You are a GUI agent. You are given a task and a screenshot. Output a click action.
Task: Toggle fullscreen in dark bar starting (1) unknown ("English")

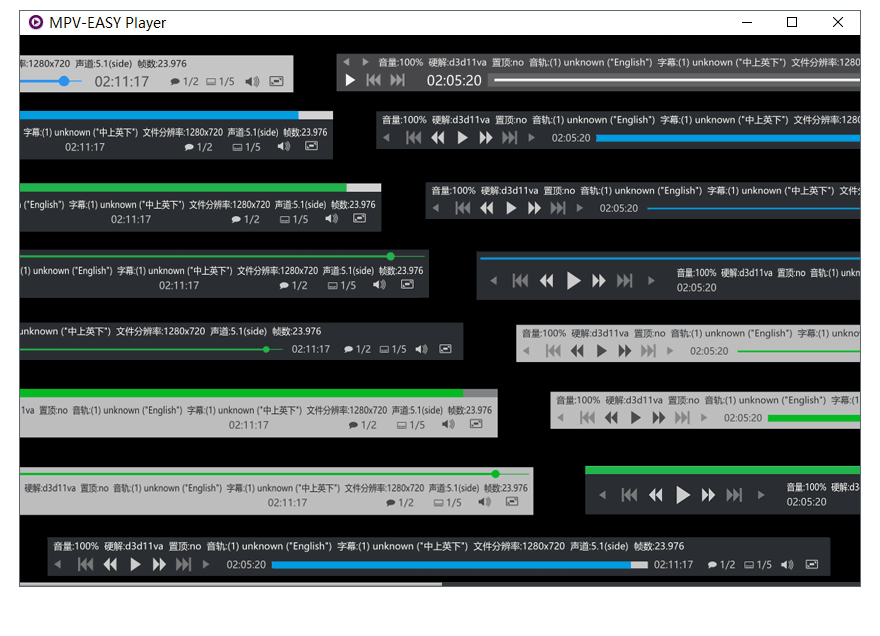pos(407,285)
